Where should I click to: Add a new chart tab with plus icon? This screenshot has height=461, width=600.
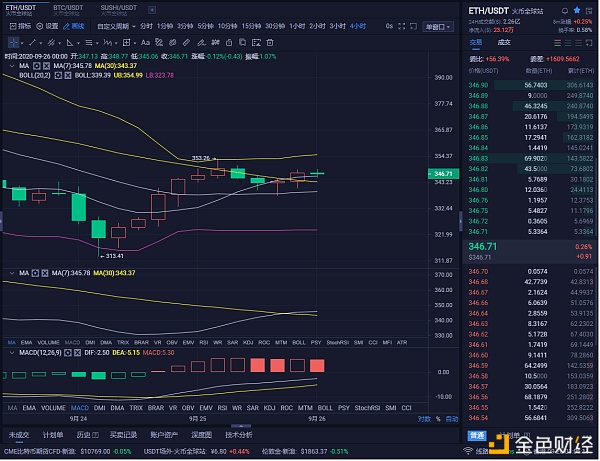point(152,10)
